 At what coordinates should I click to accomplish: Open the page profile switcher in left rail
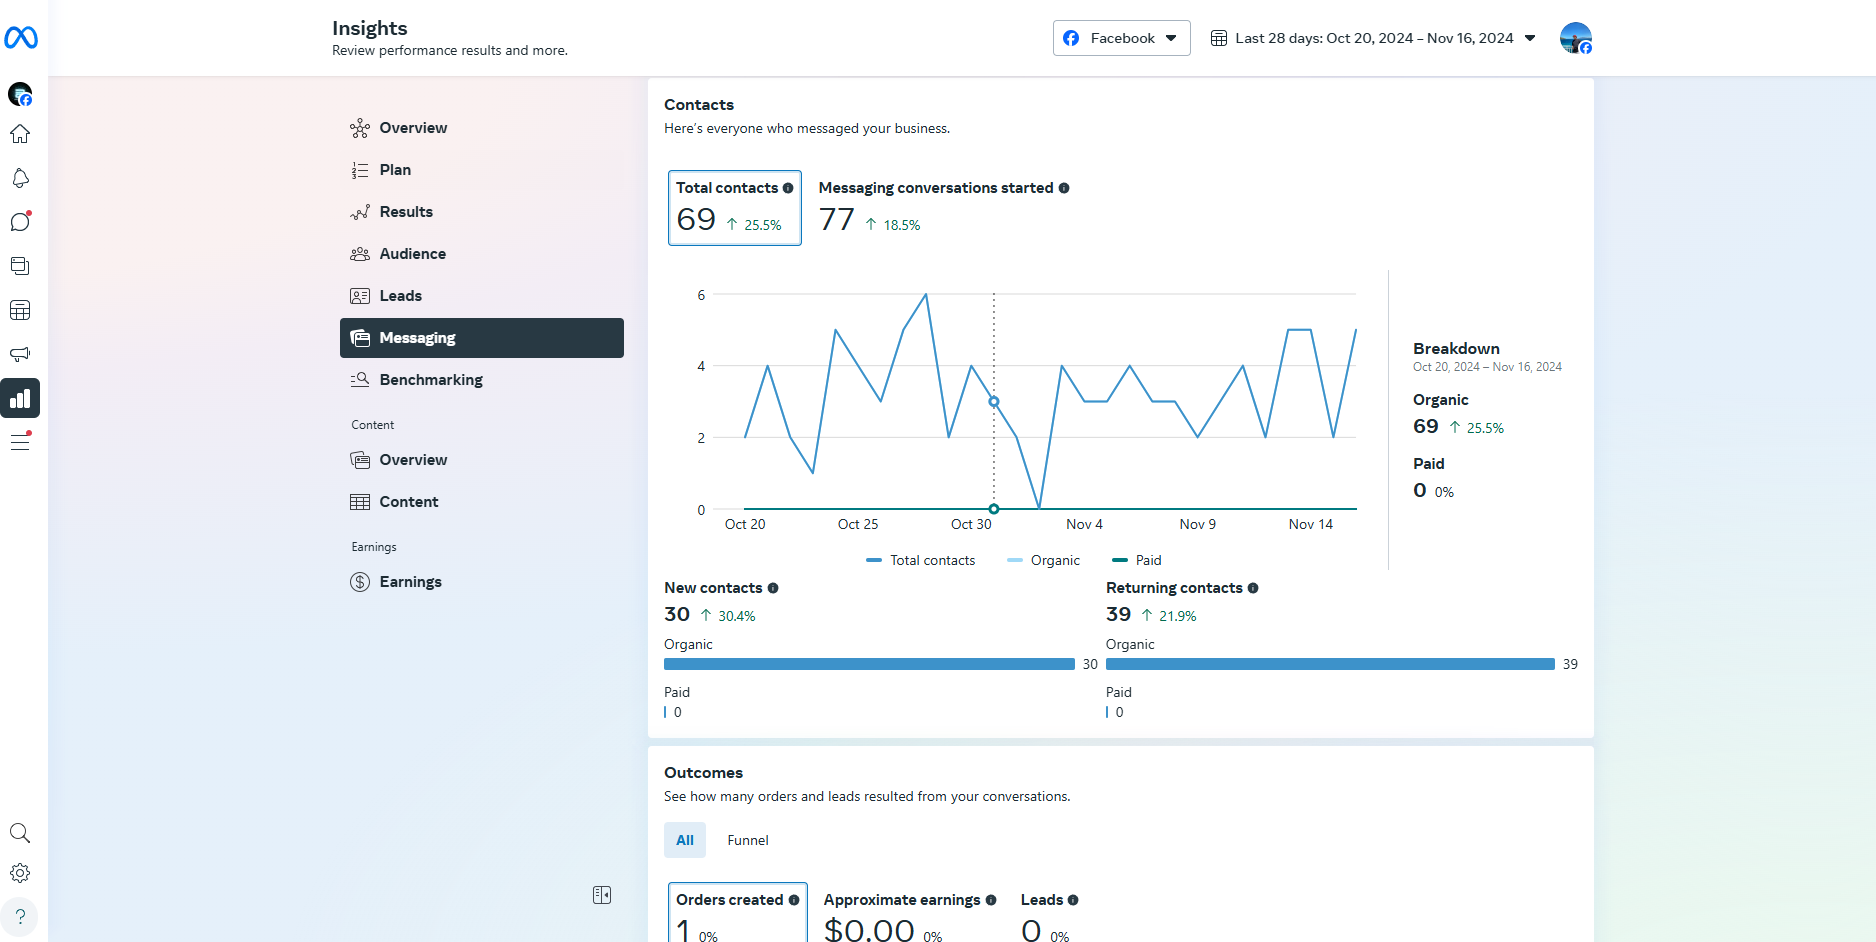pyautogui.click(x=20, y=95)
